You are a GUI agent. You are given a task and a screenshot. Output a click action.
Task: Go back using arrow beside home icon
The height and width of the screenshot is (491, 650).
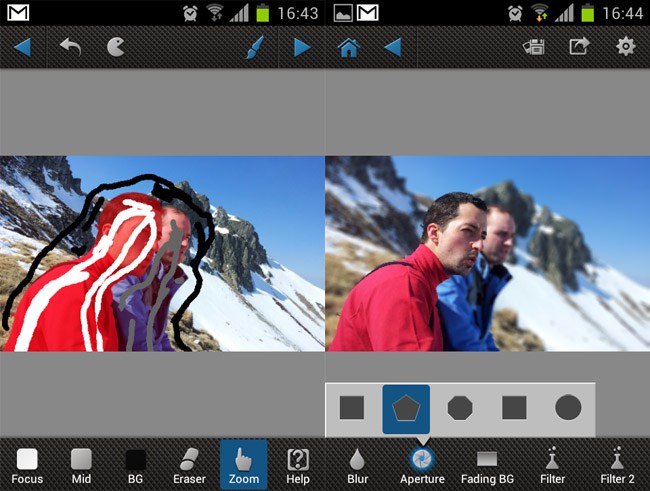coord(393,47)
